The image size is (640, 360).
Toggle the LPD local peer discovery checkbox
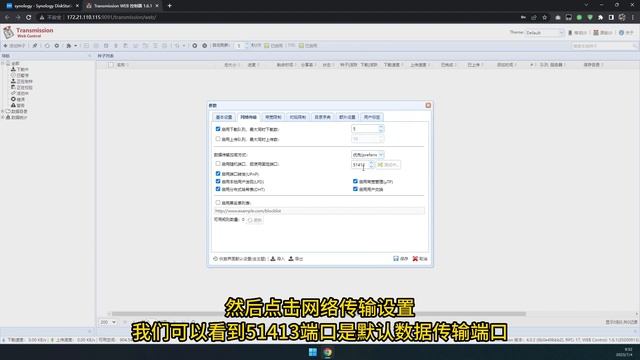[x=218, y=181]
